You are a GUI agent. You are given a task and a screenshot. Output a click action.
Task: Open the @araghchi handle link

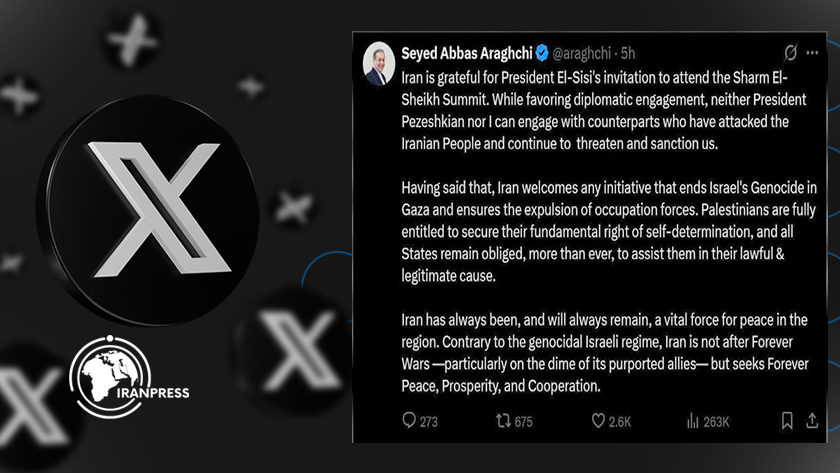point(582,52)
